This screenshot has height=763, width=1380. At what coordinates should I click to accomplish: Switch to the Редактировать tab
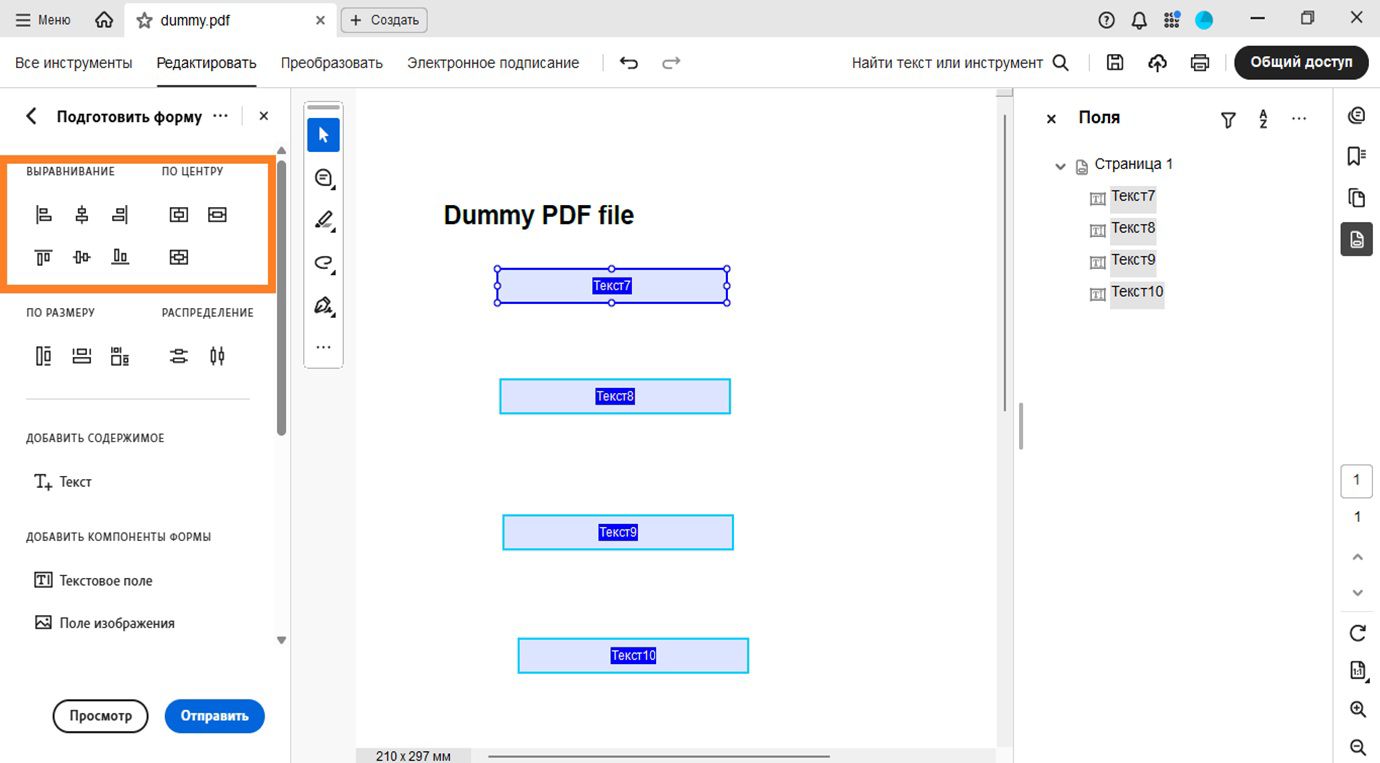[207, 63]
